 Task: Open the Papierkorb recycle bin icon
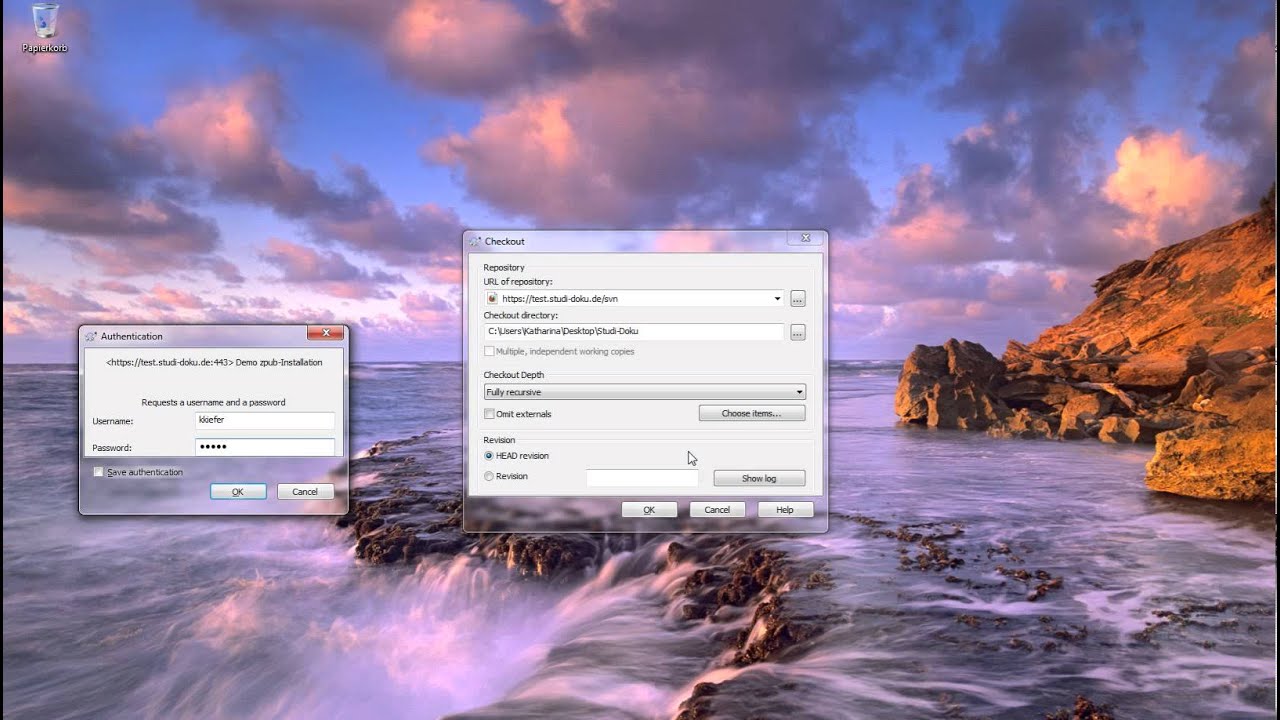click(44, 28)
